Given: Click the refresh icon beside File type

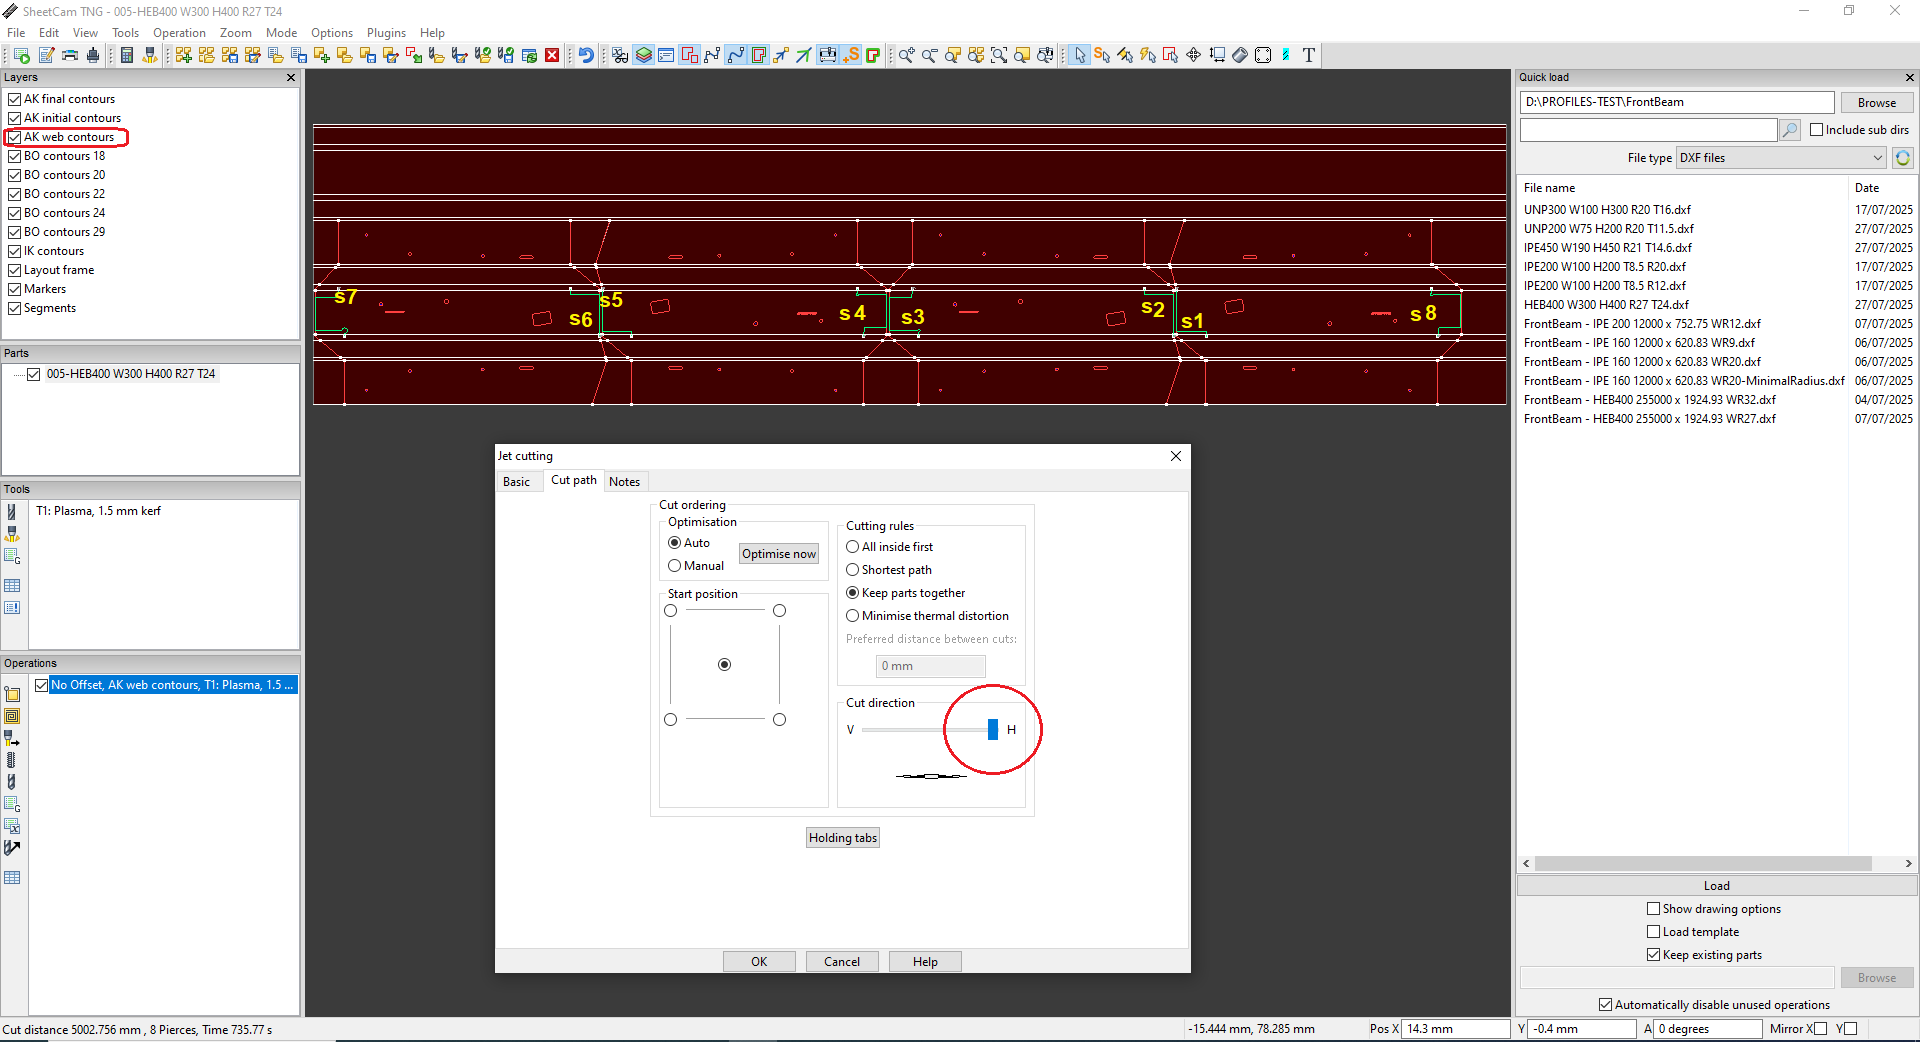Looking at the screenshot, I should click(x=1902, y=158).
